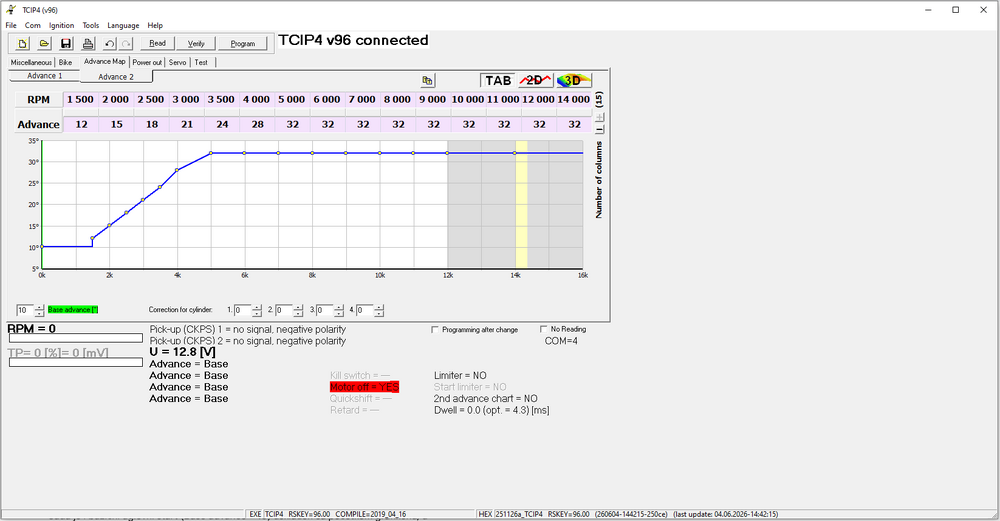Click the Verify button
Screen dimensions: 1000x521
[196, 43]
